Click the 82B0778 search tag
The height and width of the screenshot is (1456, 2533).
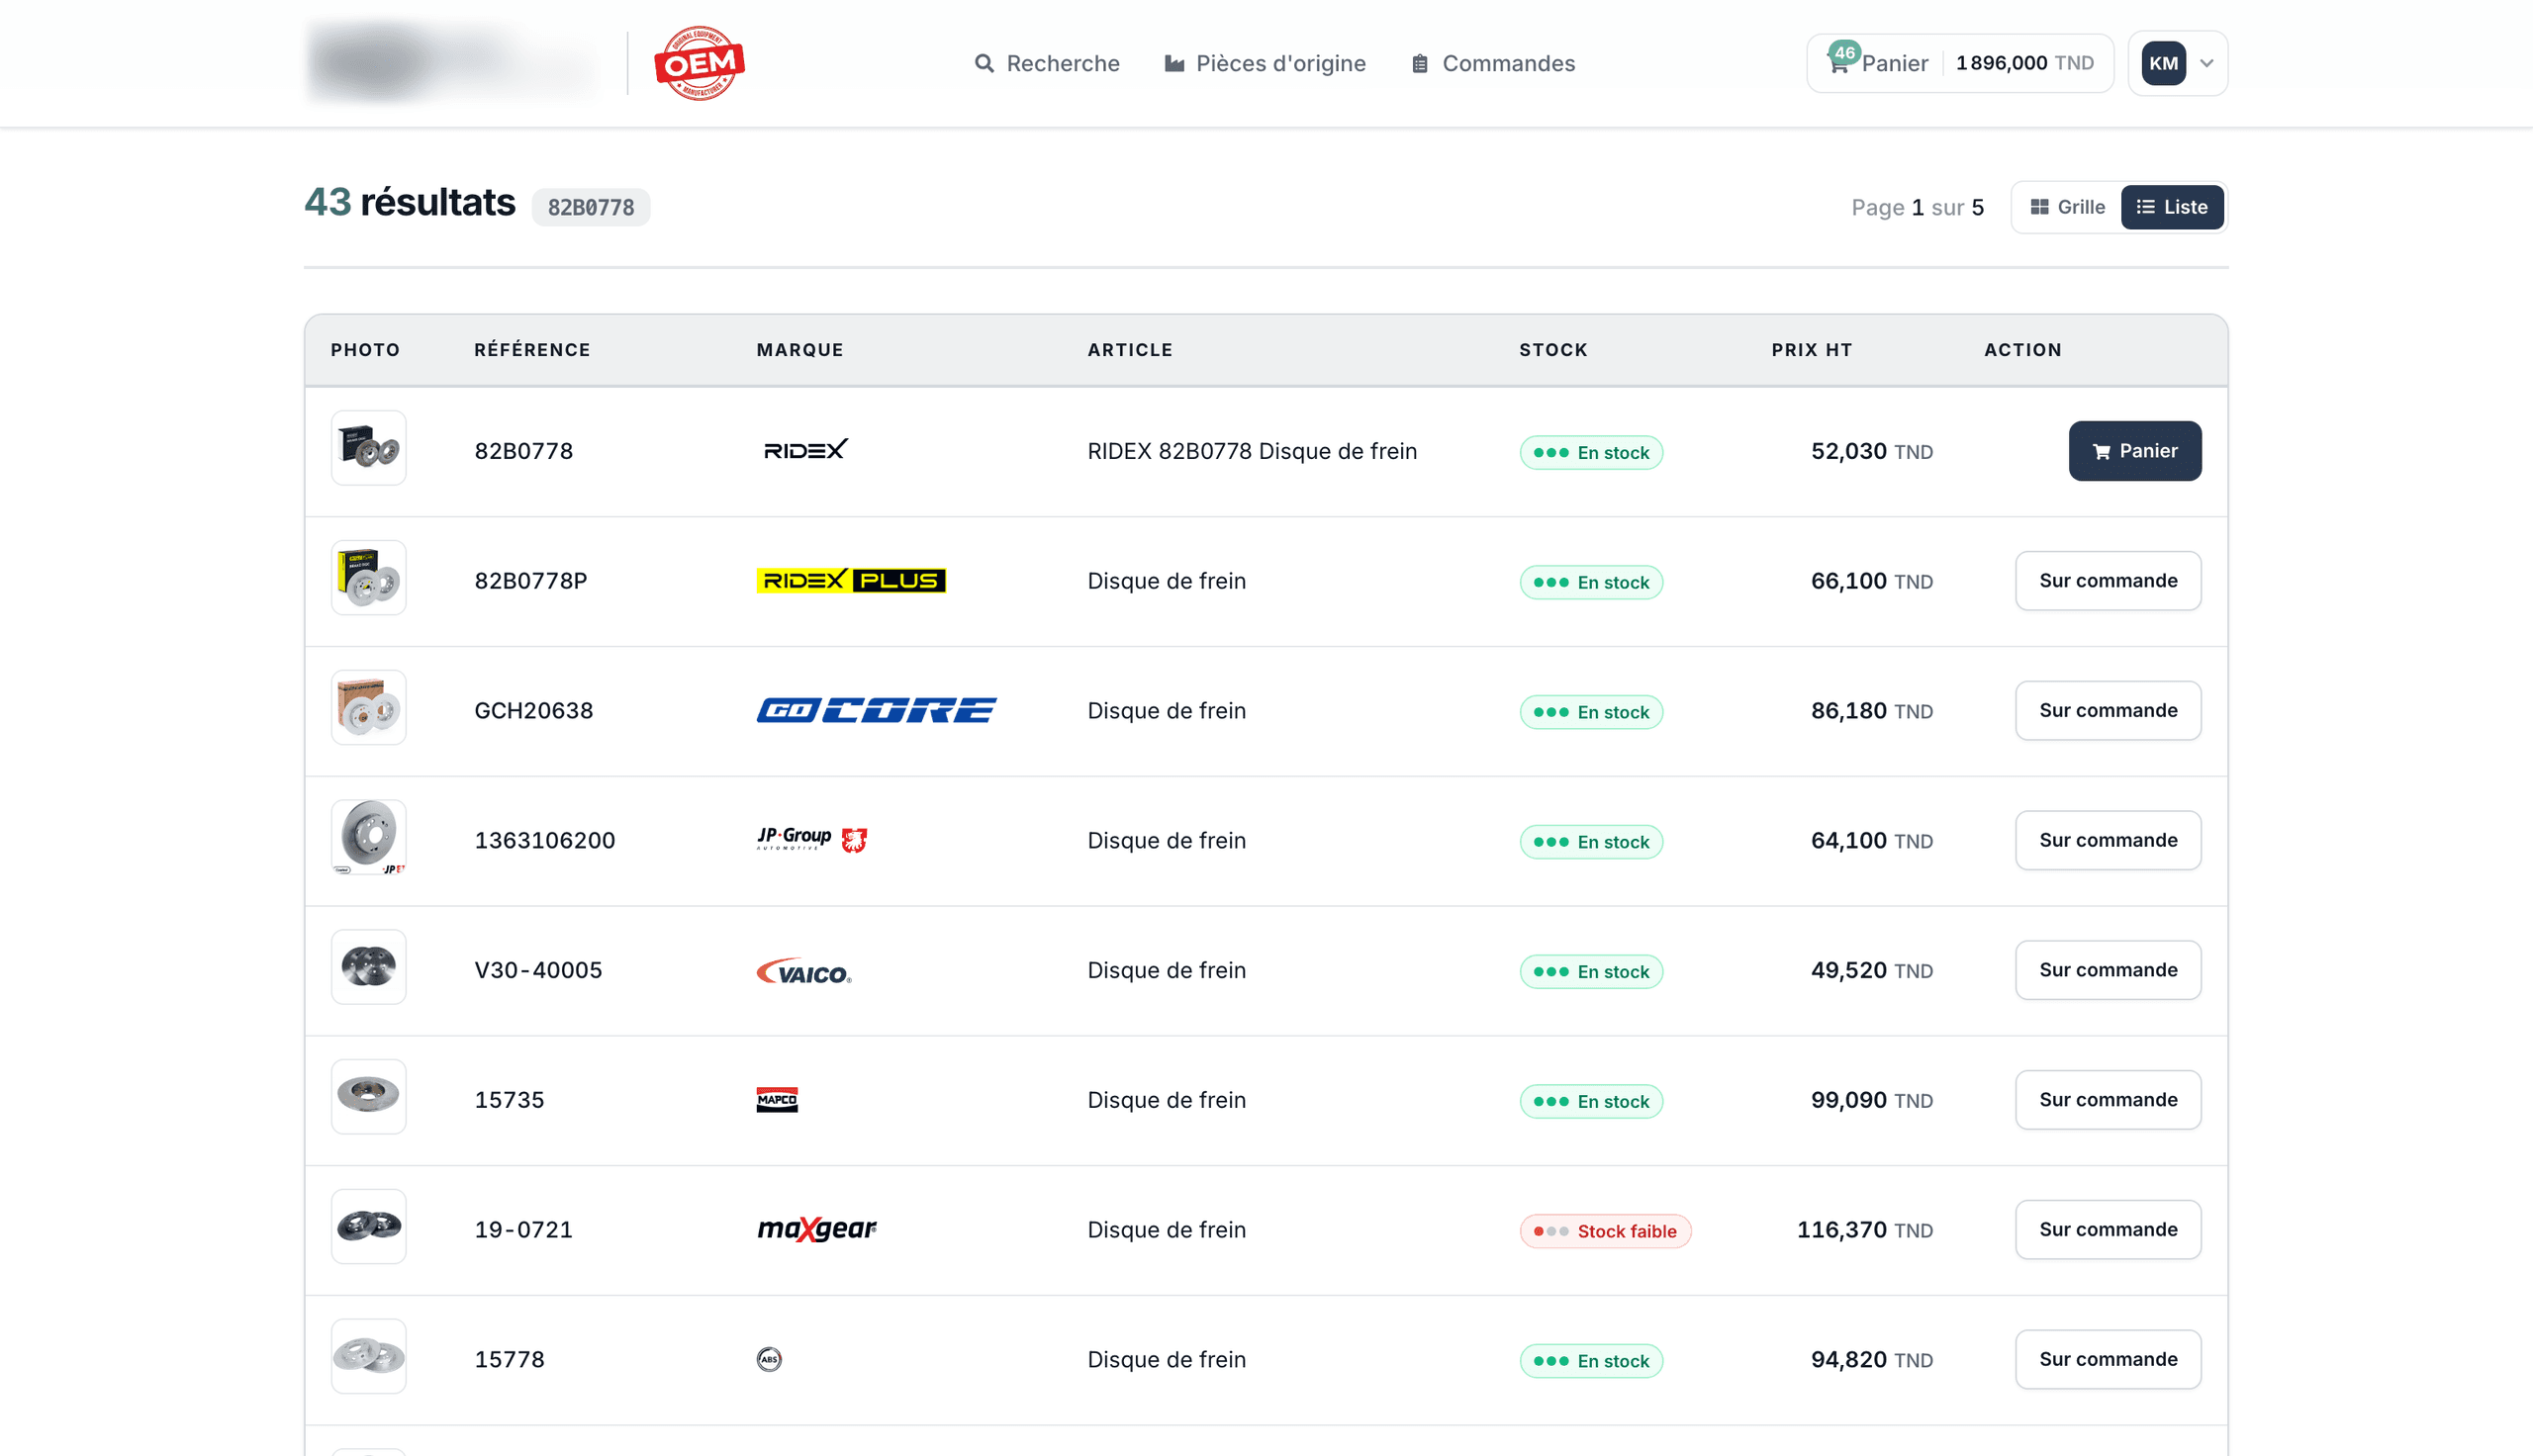point(591,207)
